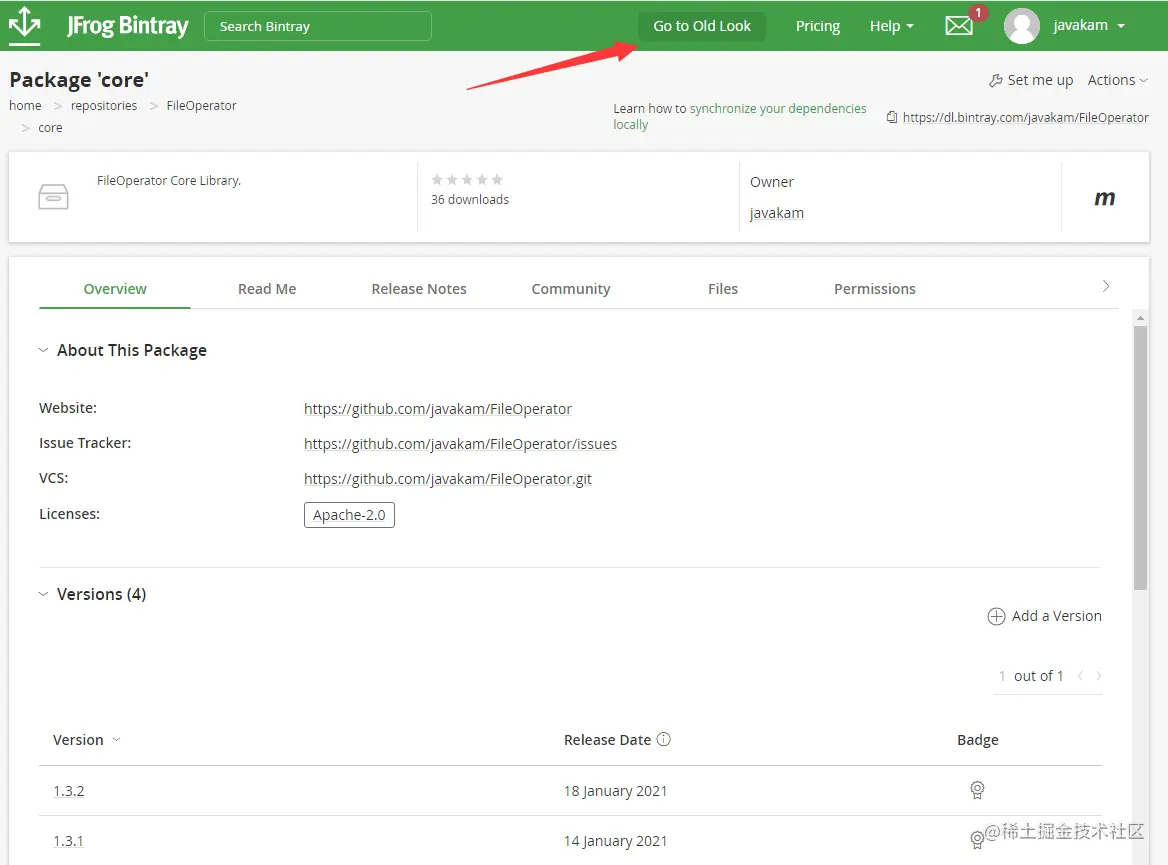The width and height of the screenshot is (1168, 865).
Task: Click the Maven 'm' logo icon
Action: 1105,198
